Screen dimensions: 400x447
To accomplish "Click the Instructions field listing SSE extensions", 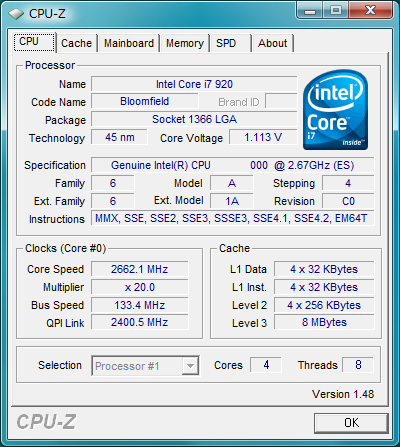I will (x=232, y=218).
